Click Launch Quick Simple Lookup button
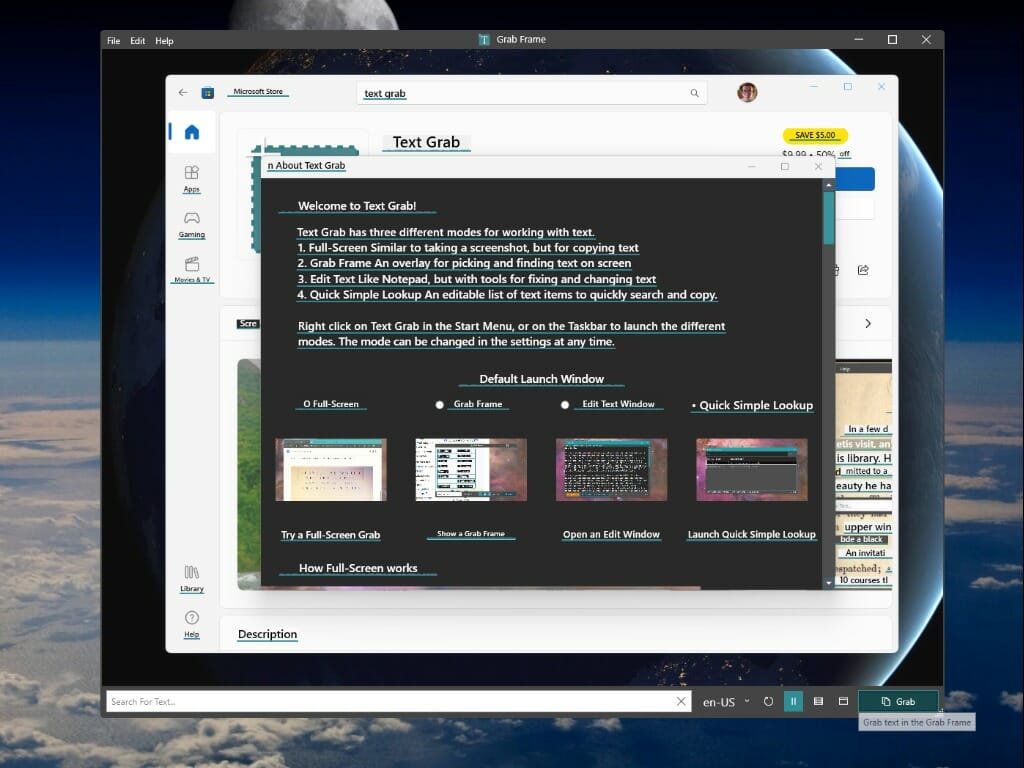The height and width of the screenshot is (768, 1024). (752, 534)
